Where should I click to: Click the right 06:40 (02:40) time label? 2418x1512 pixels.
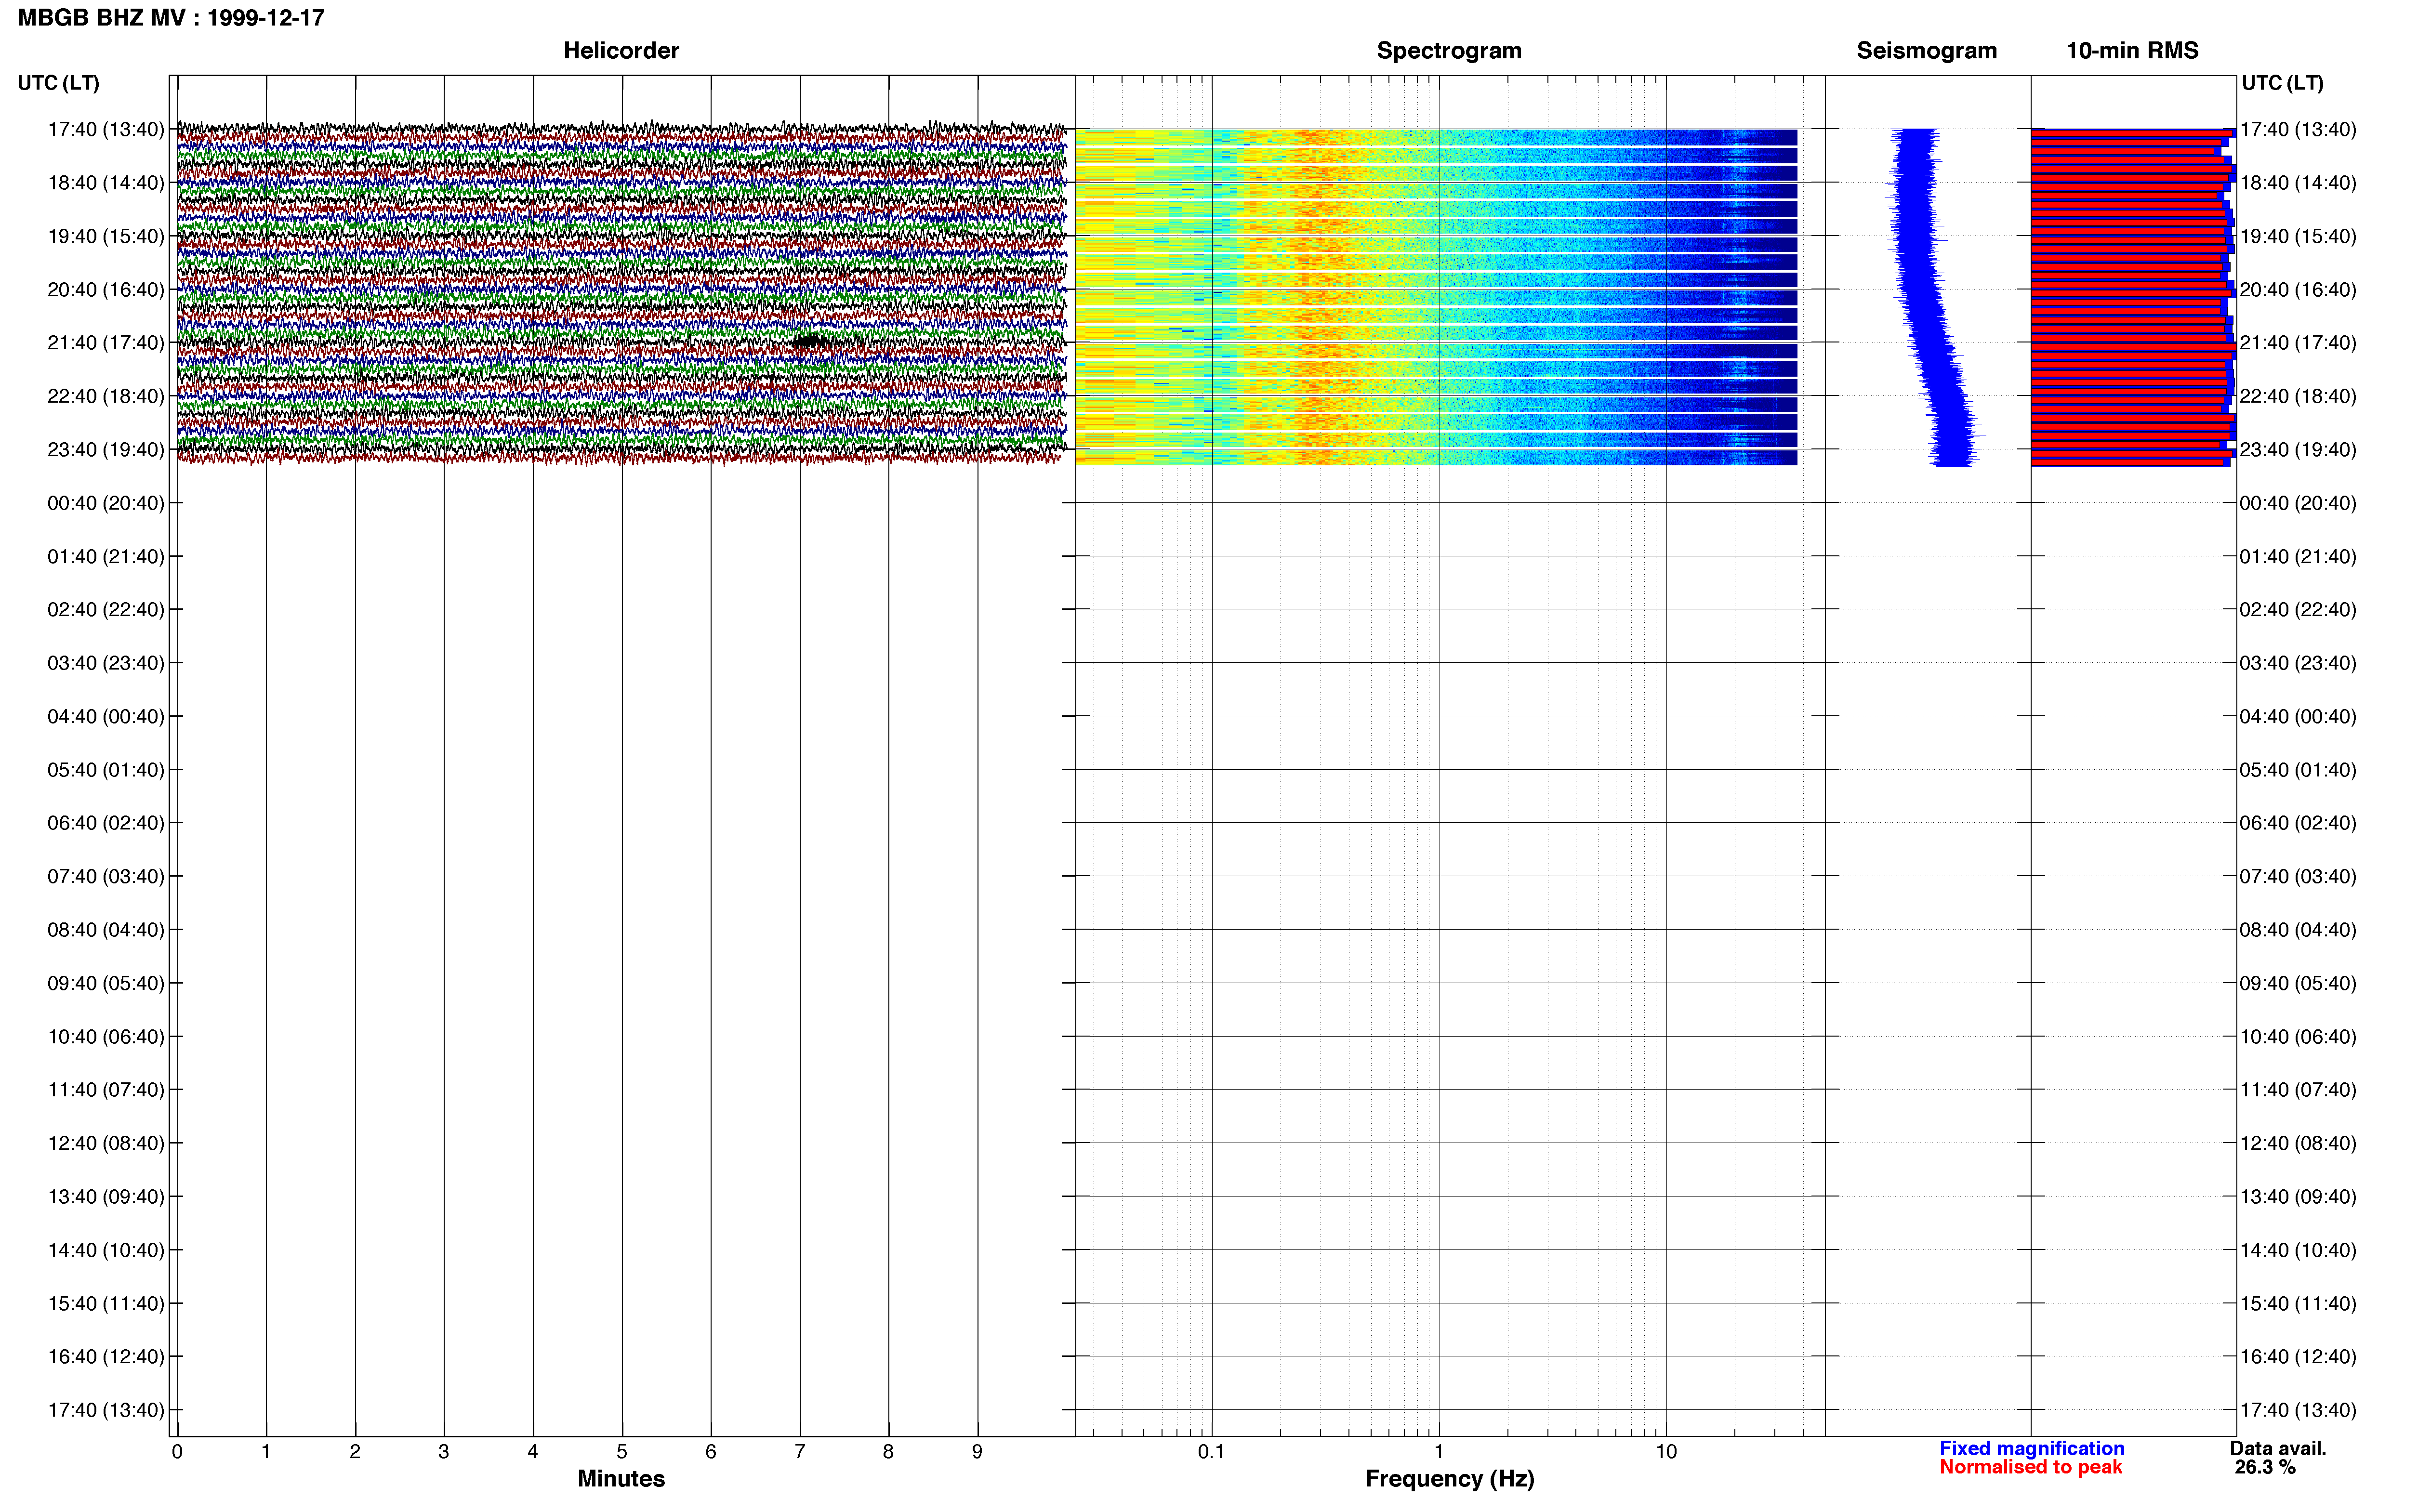pos(2298,823)
